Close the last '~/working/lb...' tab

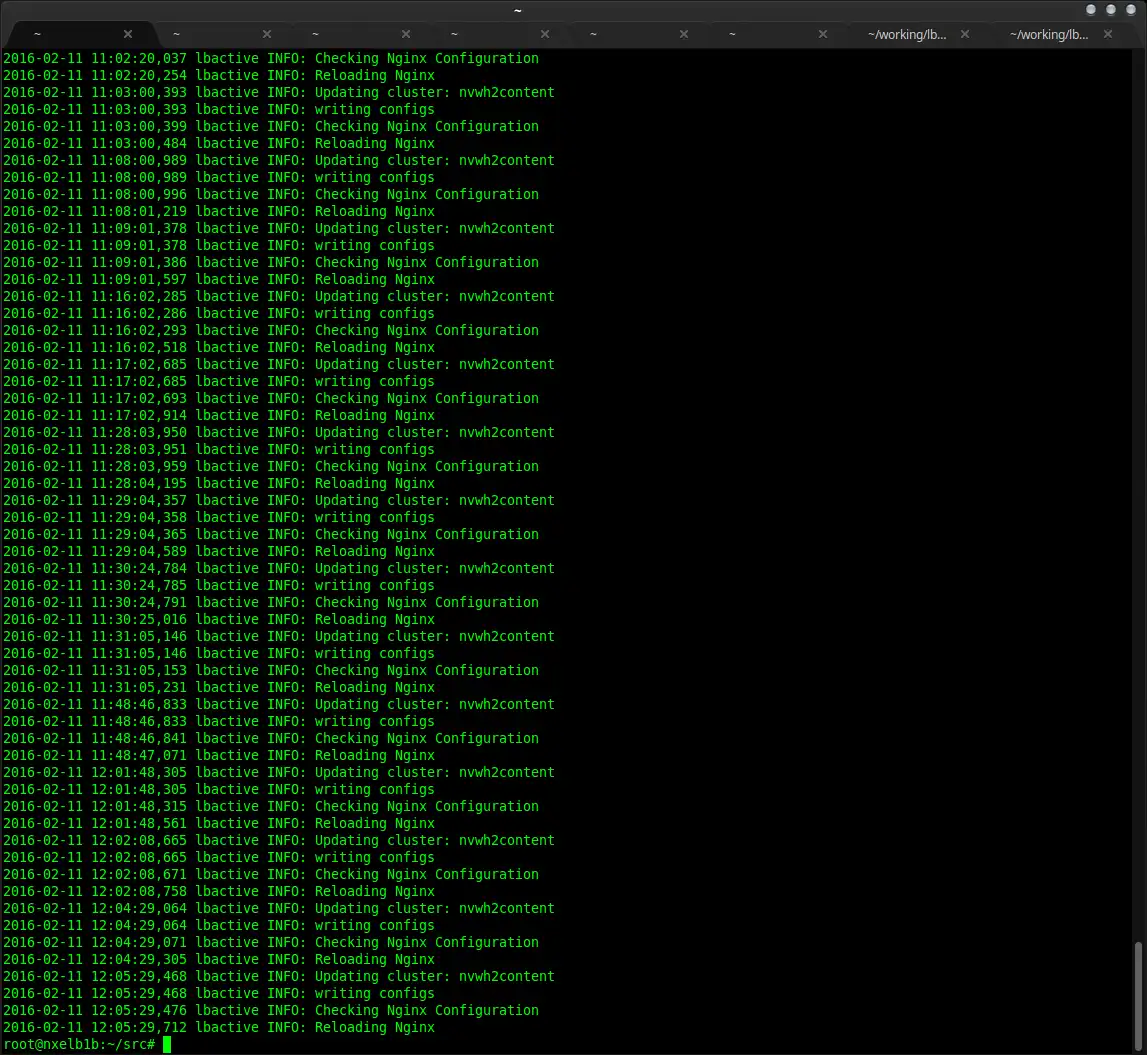tap(1108, 34)
